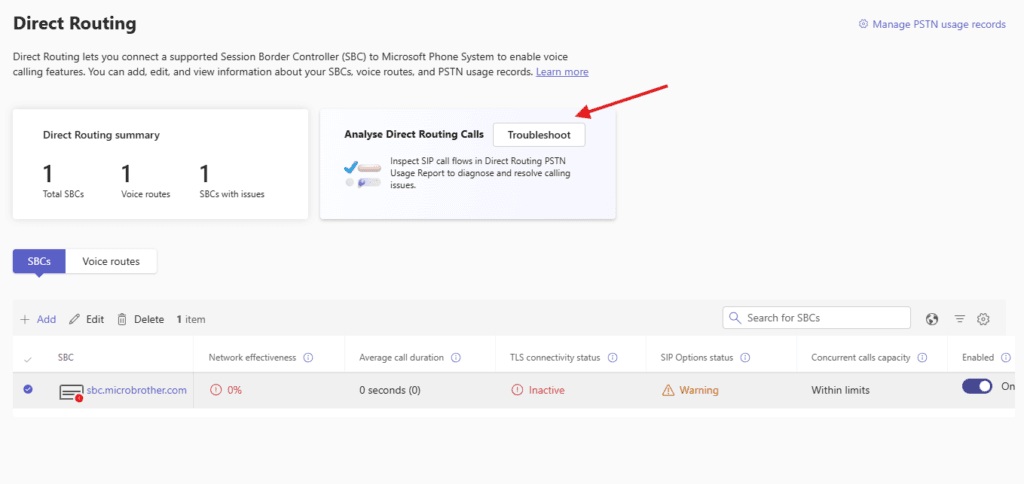Viewport: 1024px width, 484px height.
Task: Uncheck the sbc.microbrother.com row checkbox
Action: tap(28, 389)
